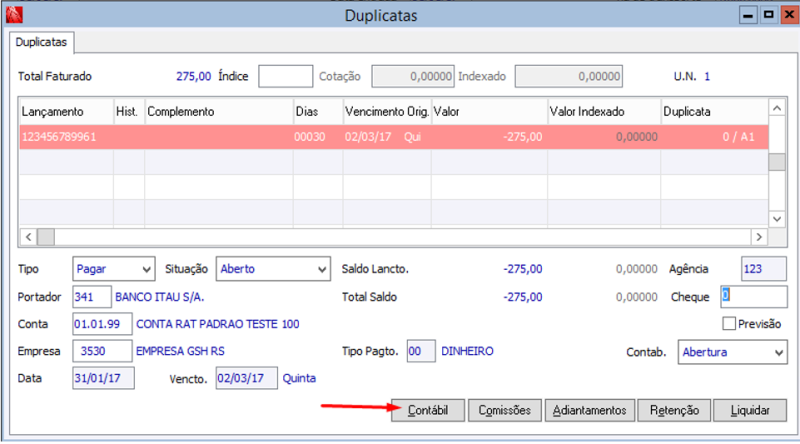
Task: Click the table scroll up arrow
Action: 777,108
